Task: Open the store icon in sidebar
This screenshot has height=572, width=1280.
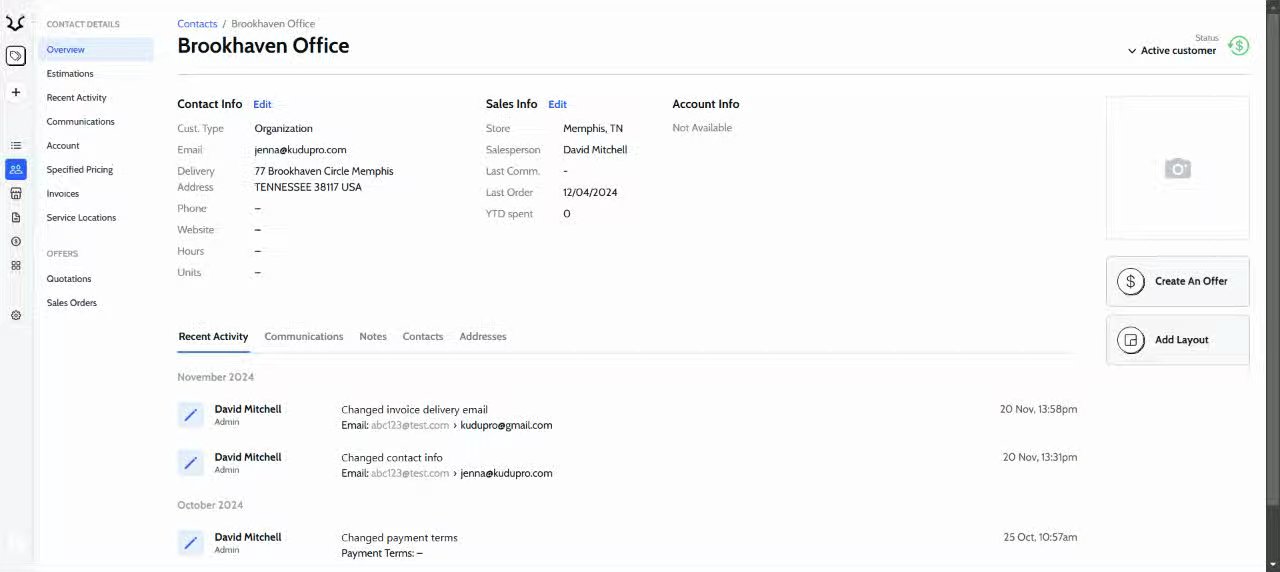Action: [x=15, y=193]
